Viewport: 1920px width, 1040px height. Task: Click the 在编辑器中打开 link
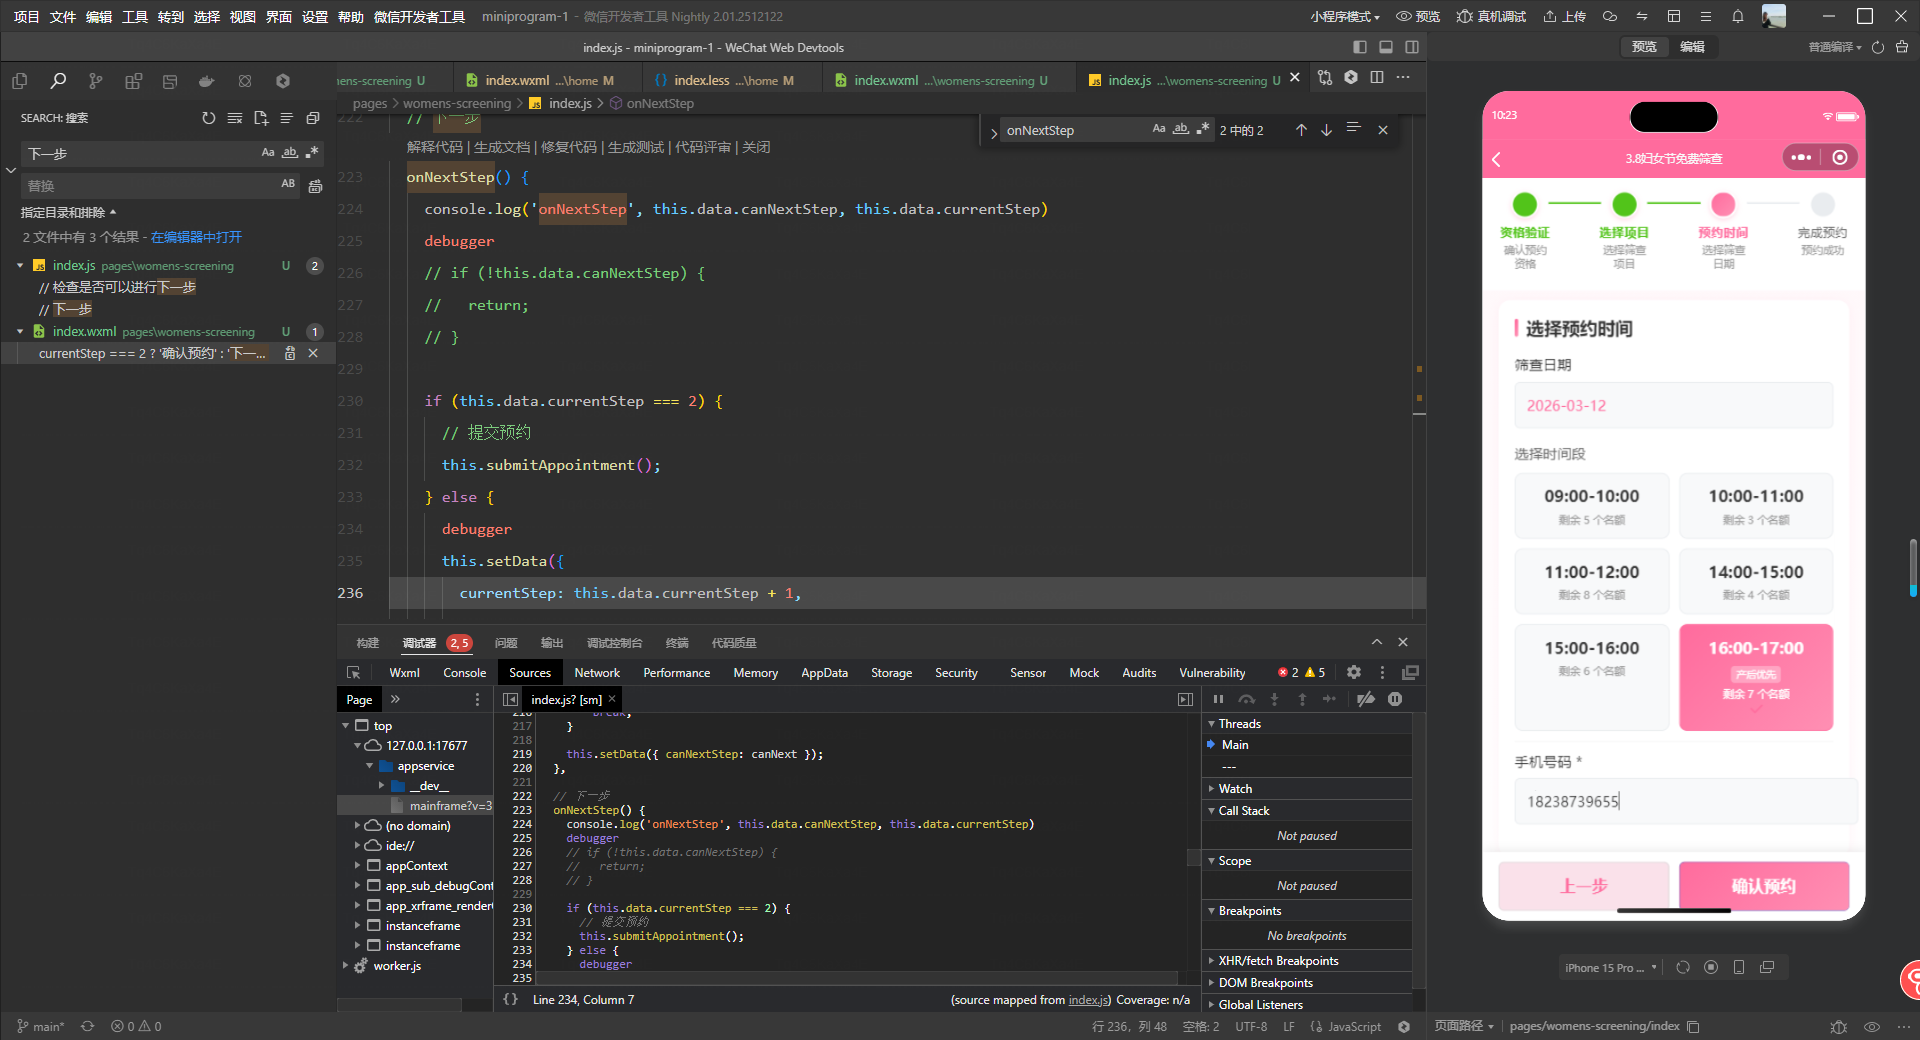(196, 237)
